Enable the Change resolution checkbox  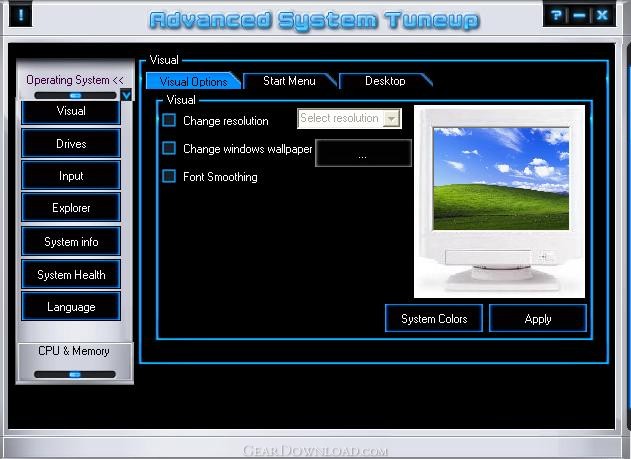[169, 121]
